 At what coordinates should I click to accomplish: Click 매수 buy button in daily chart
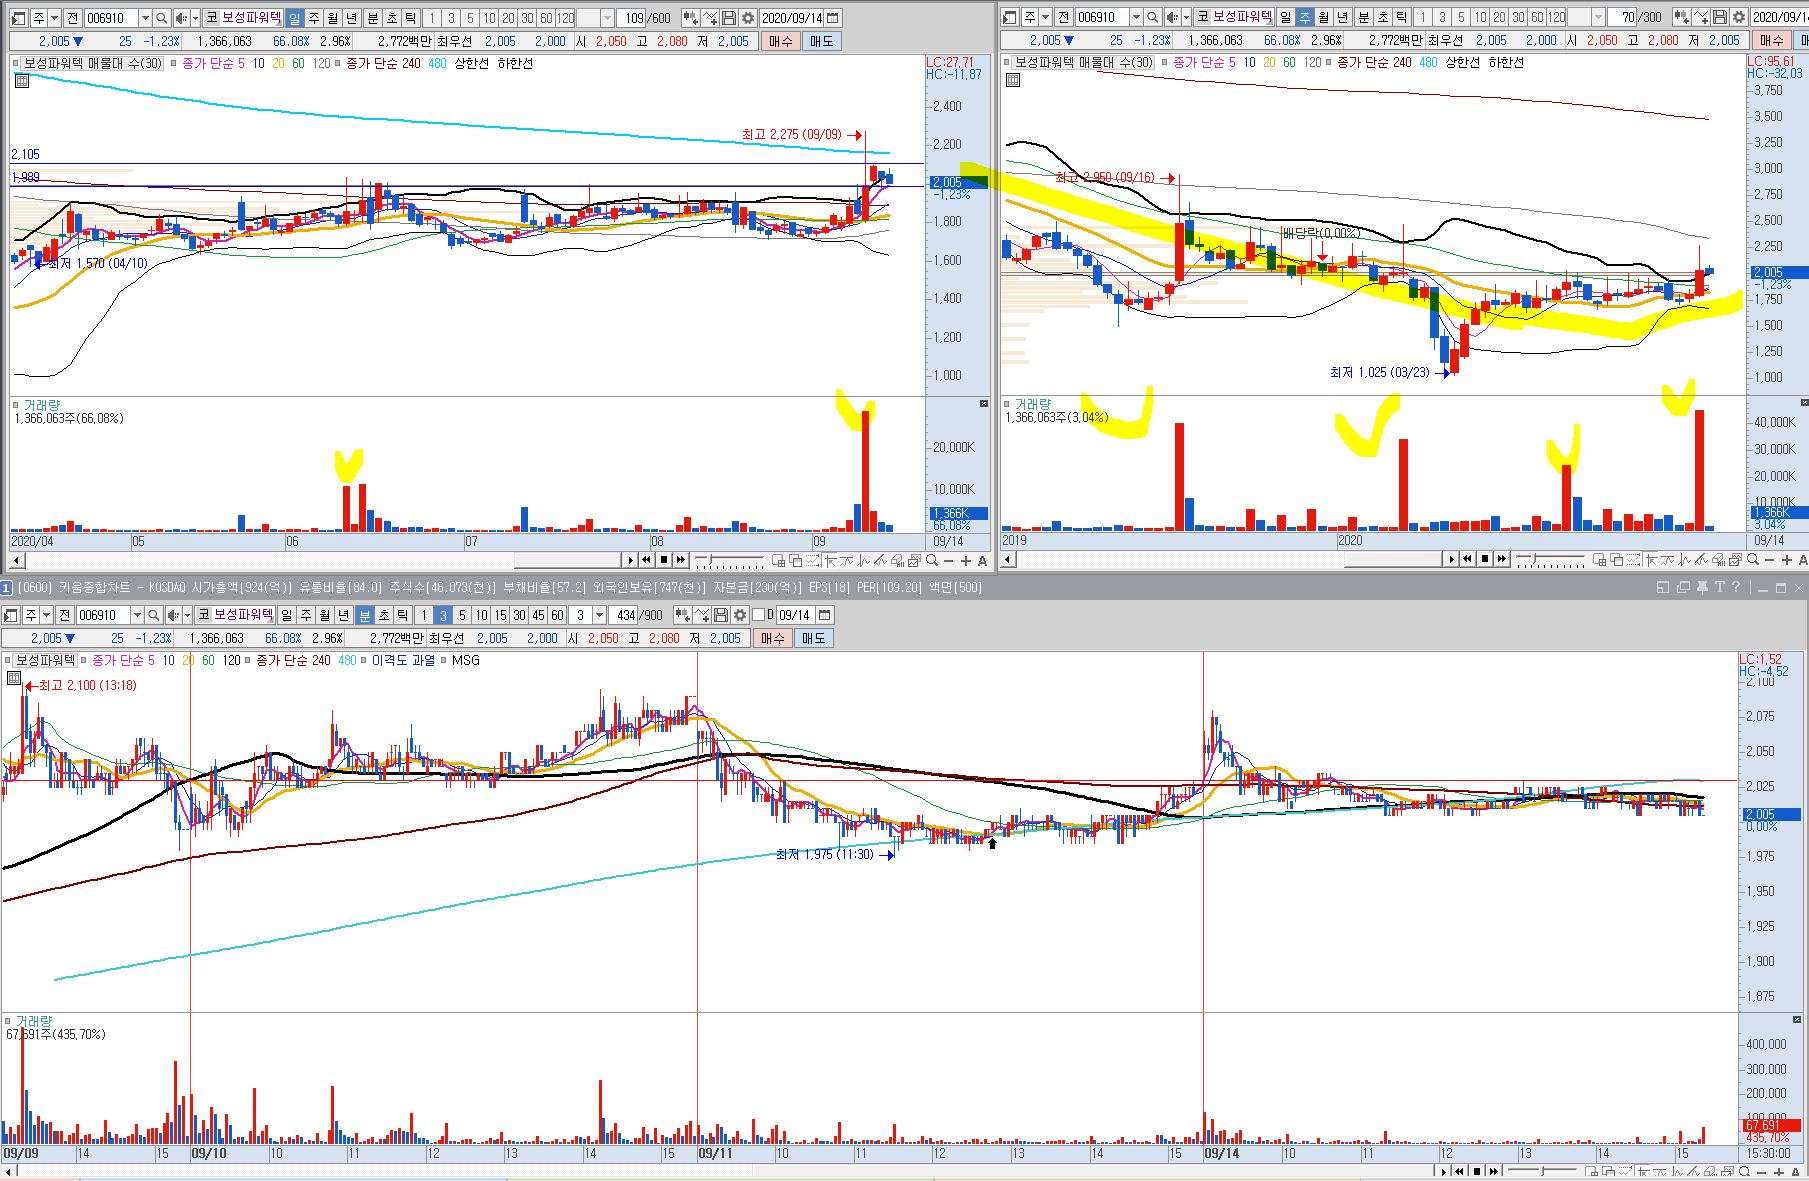click(x=780, y=41)
